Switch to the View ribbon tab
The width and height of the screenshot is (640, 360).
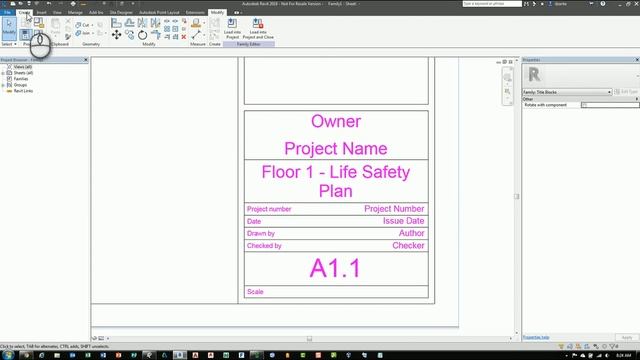57,13
